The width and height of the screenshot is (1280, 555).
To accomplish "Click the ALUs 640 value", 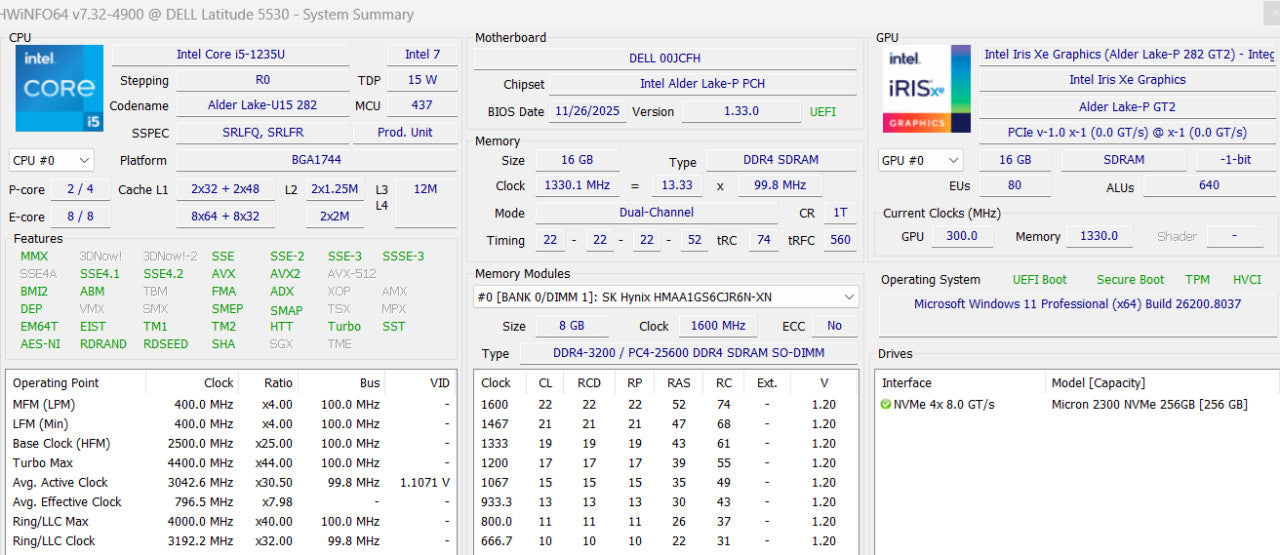I will point(1209,185).
